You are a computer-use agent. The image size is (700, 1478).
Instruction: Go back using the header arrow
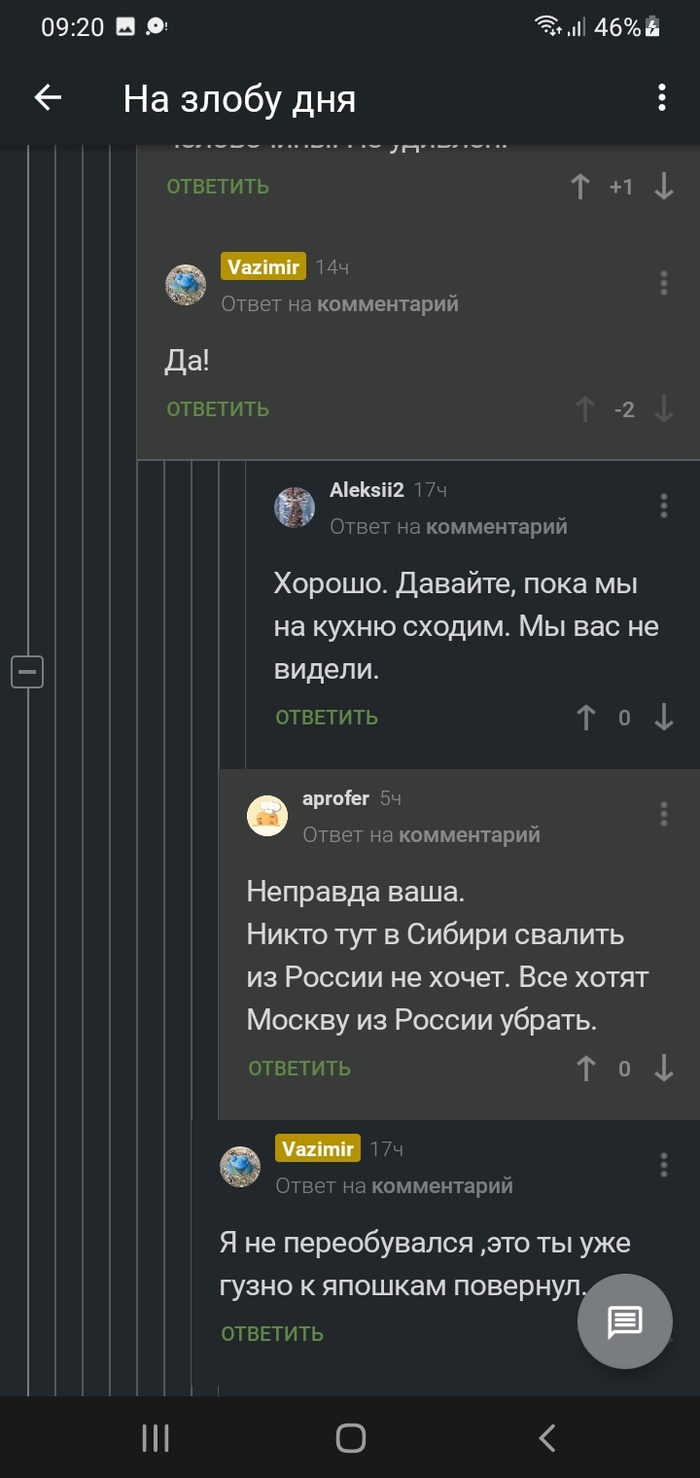[x=48, y=97]
